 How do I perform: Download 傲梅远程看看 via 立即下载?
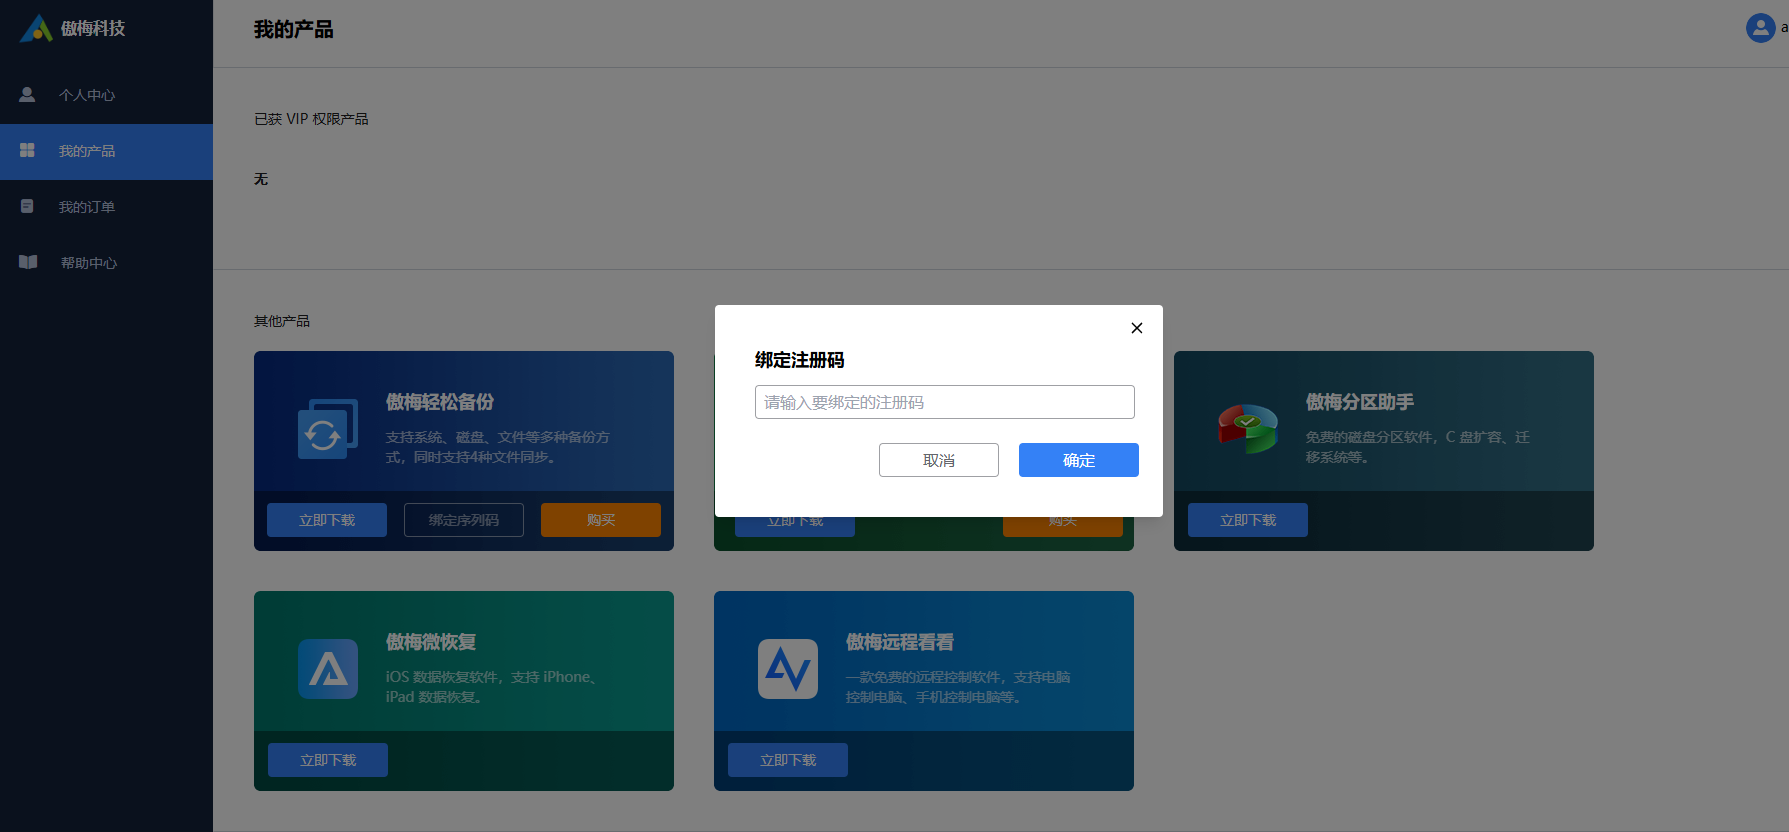tap(787, 760)
